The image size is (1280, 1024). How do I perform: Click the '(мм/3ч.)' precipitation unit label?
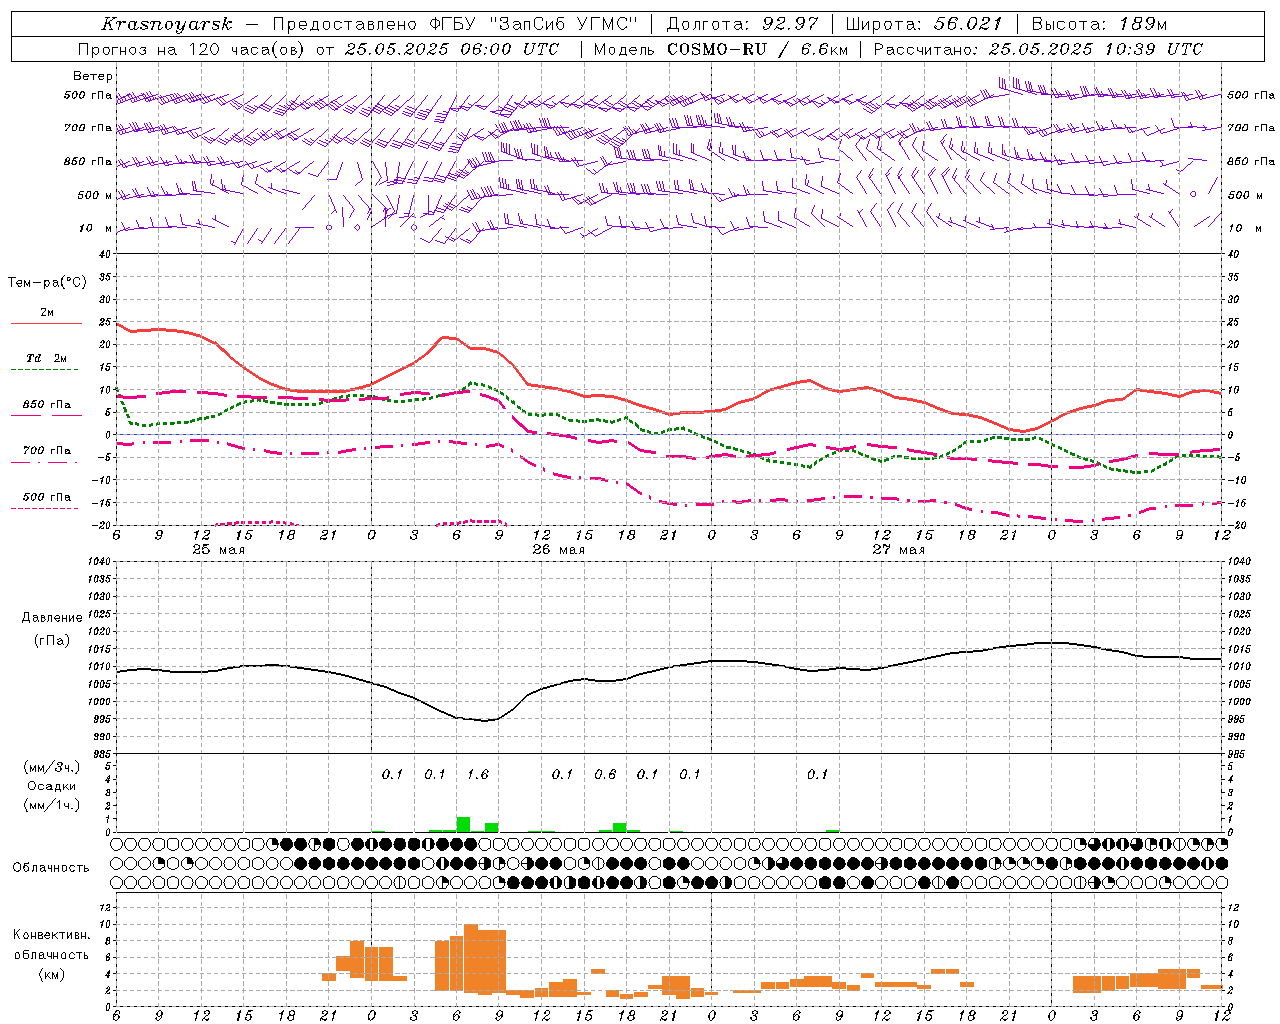point(52,768)
